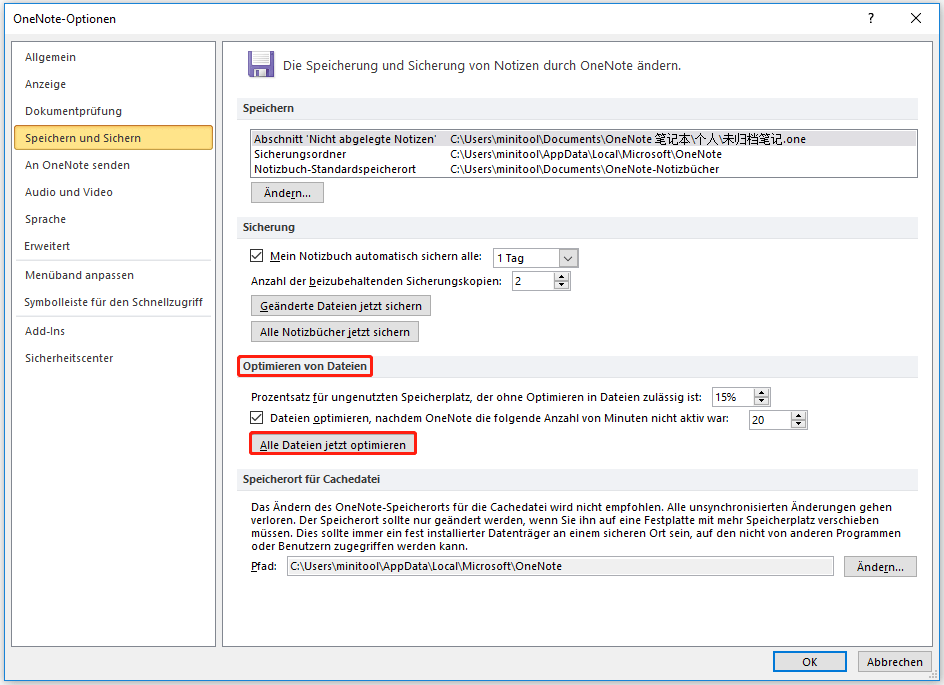Decrease the 15% percentage value
Image resolution: width=944 pixels, height=685 pixels.
pos(762,401)
